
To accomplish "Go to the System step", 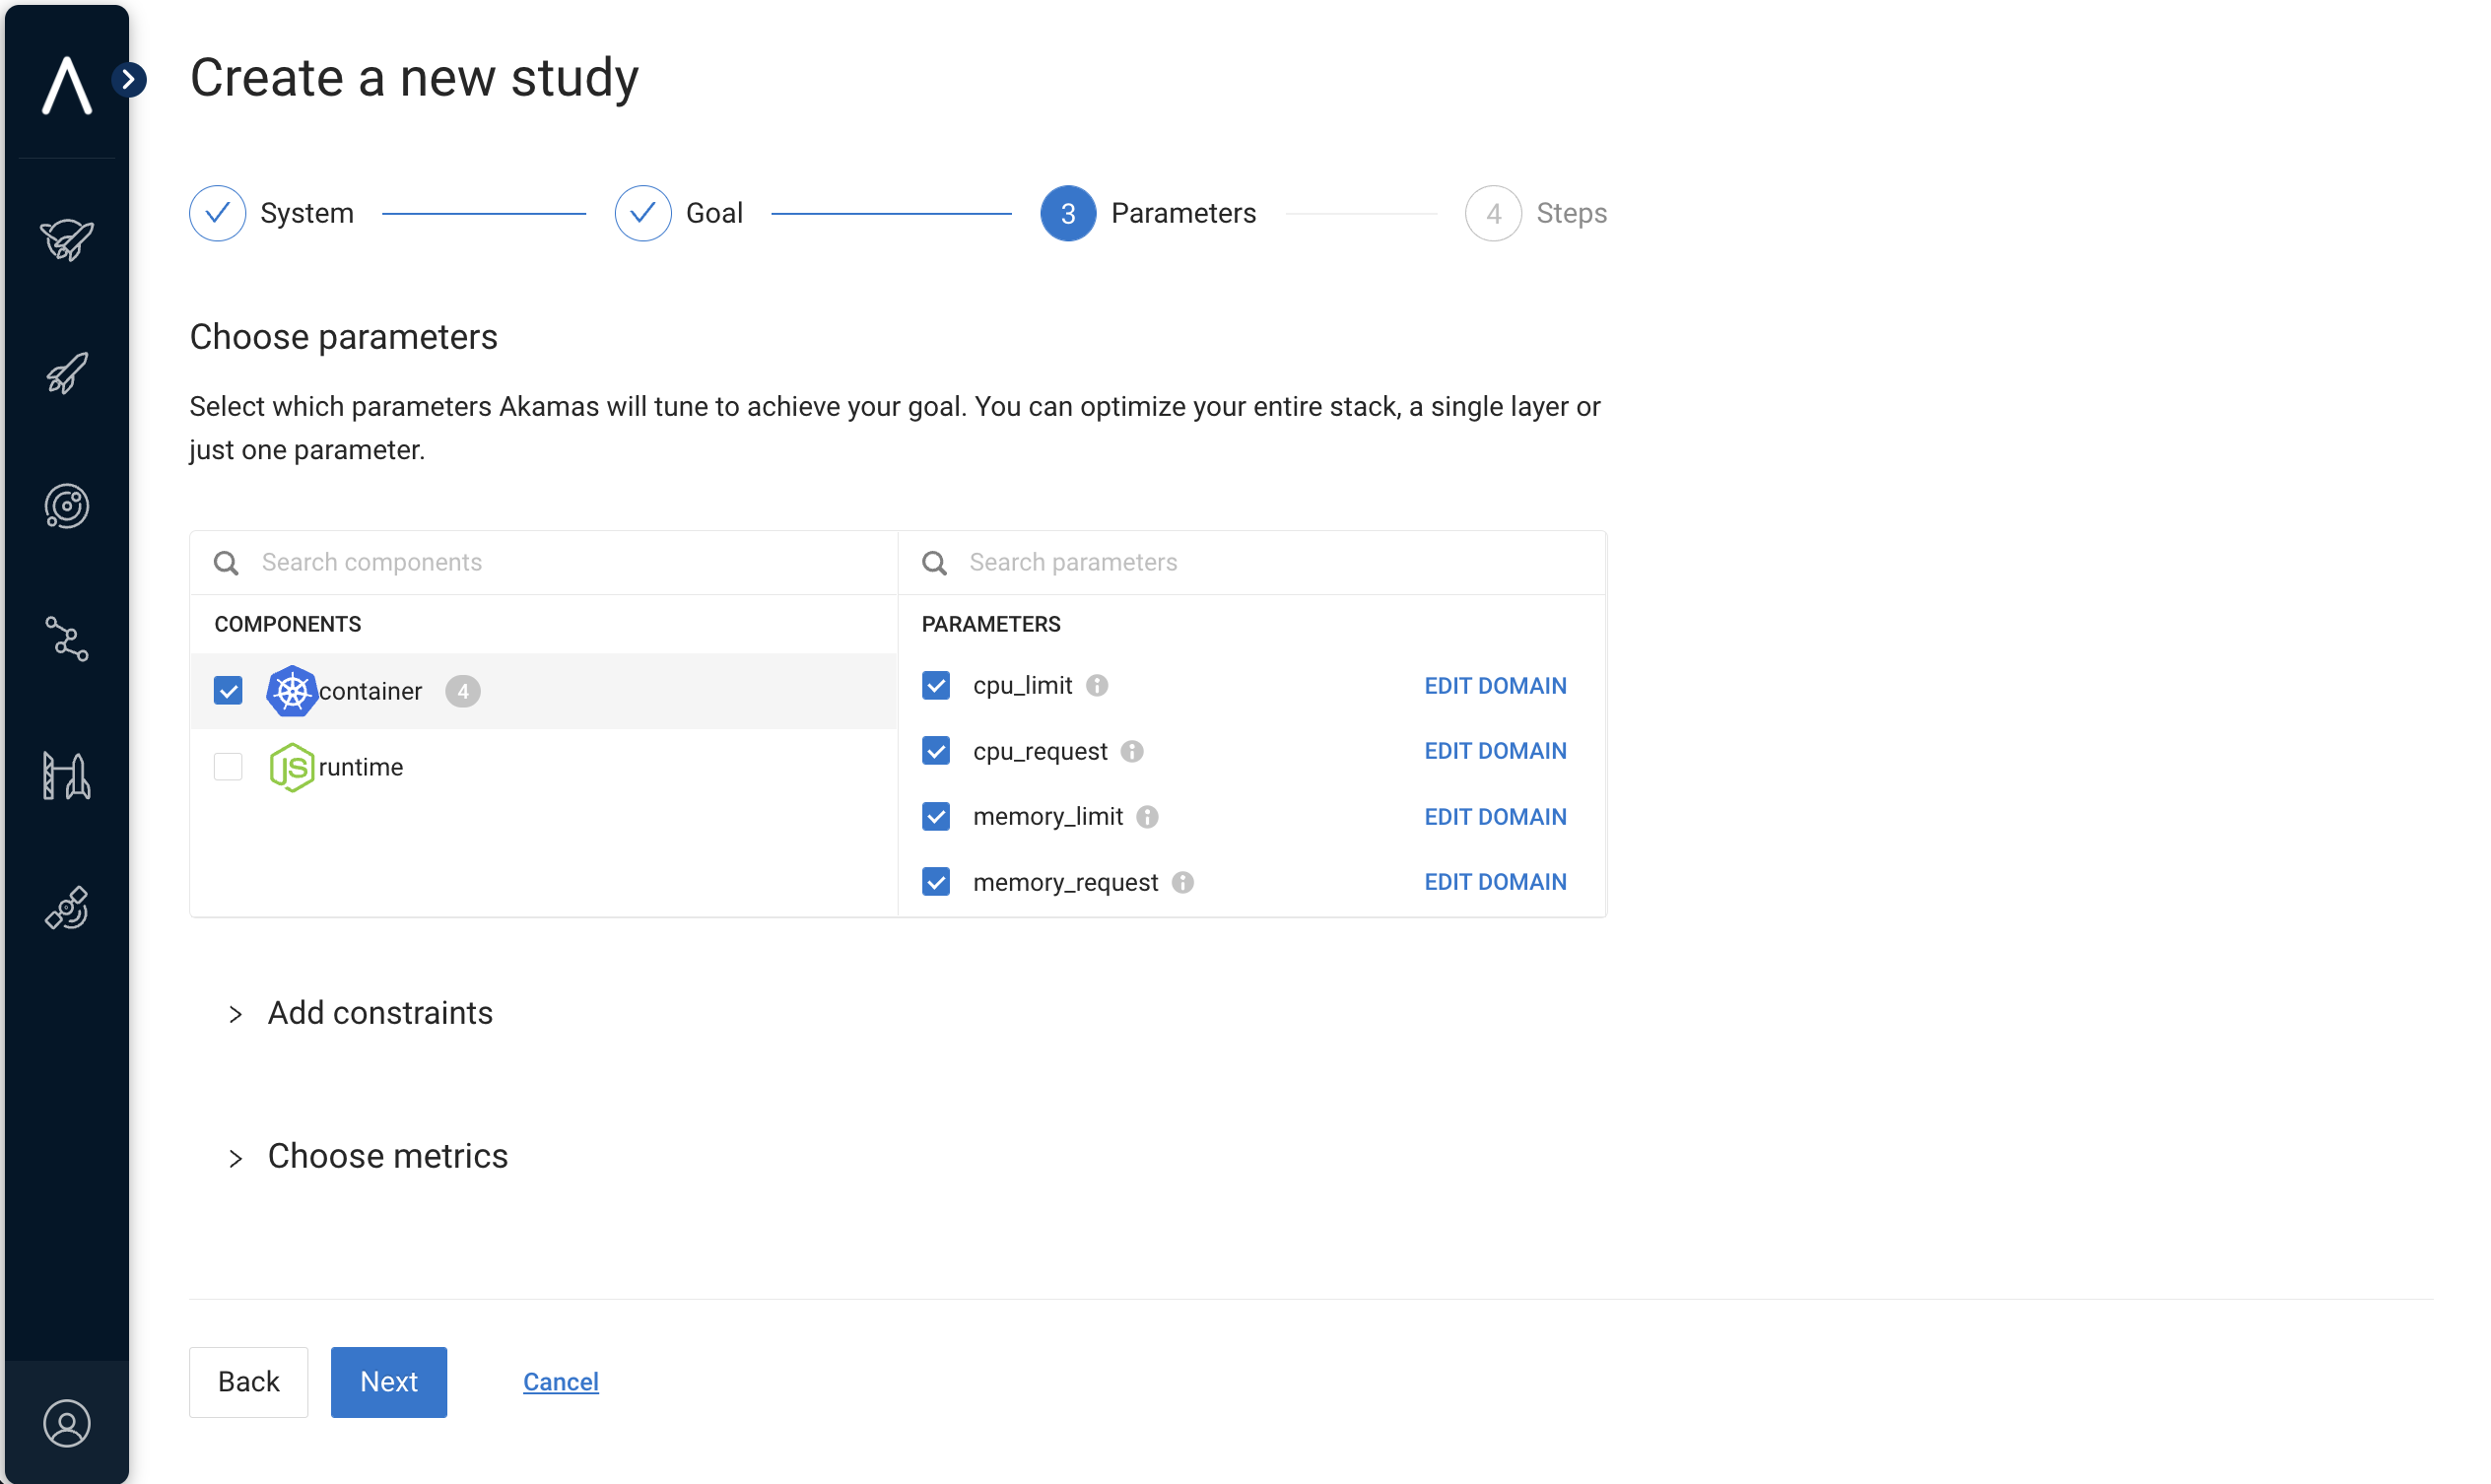I will coord(218,213).
